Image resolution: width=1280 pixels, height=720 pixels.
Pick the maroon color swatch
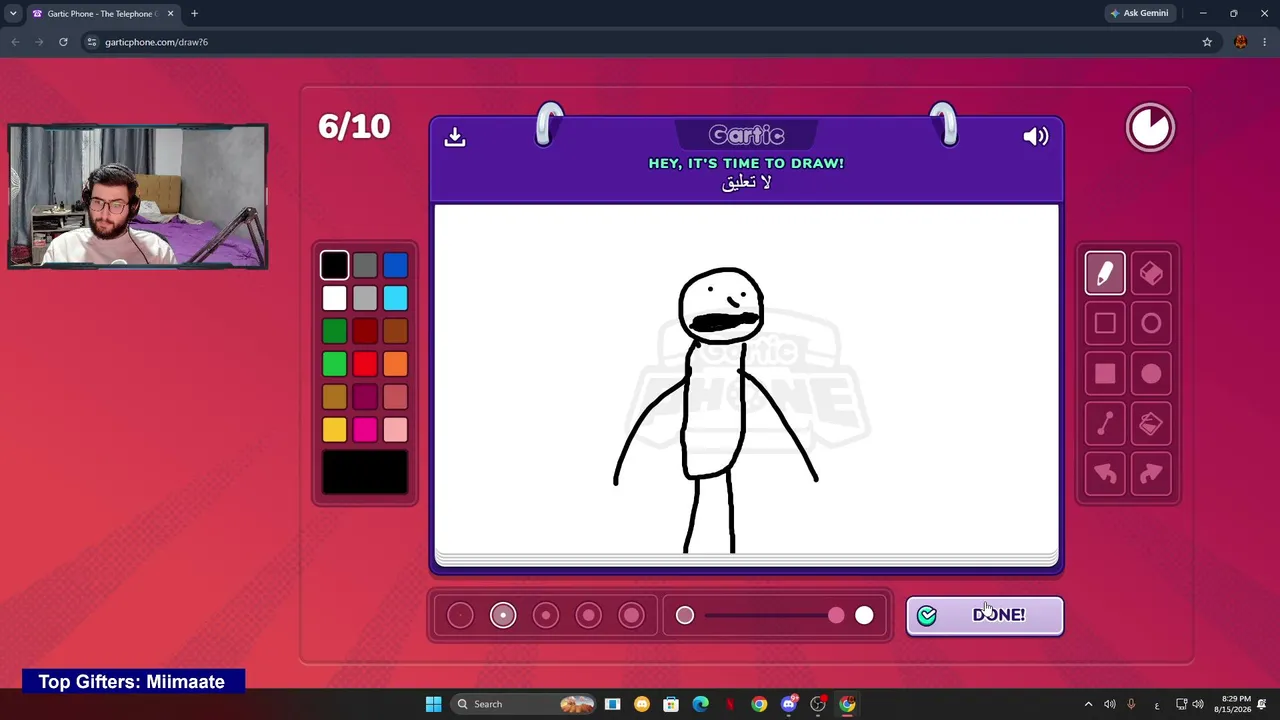365,397
